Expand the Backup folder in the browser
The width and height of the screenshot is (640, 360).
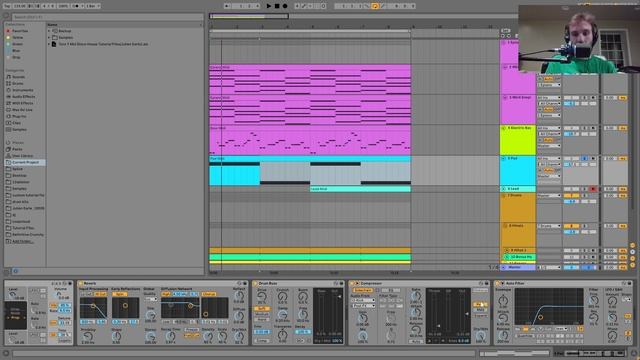(x=49, y=31)
